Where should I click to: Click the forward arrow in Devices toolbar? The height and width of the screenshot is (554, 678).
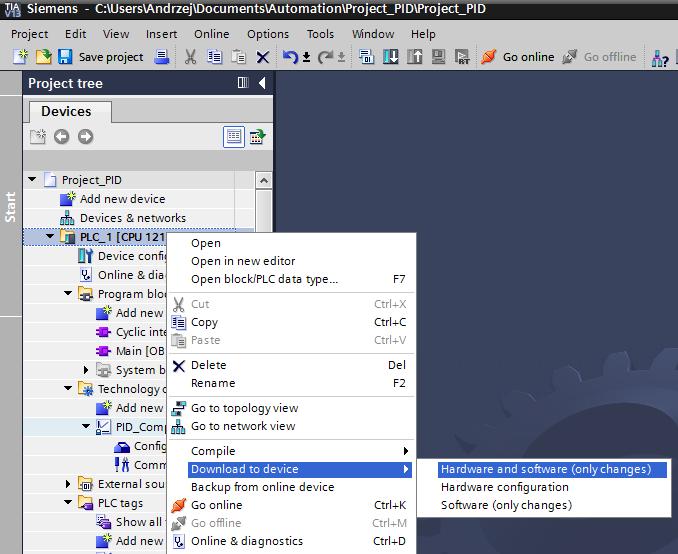85,137
